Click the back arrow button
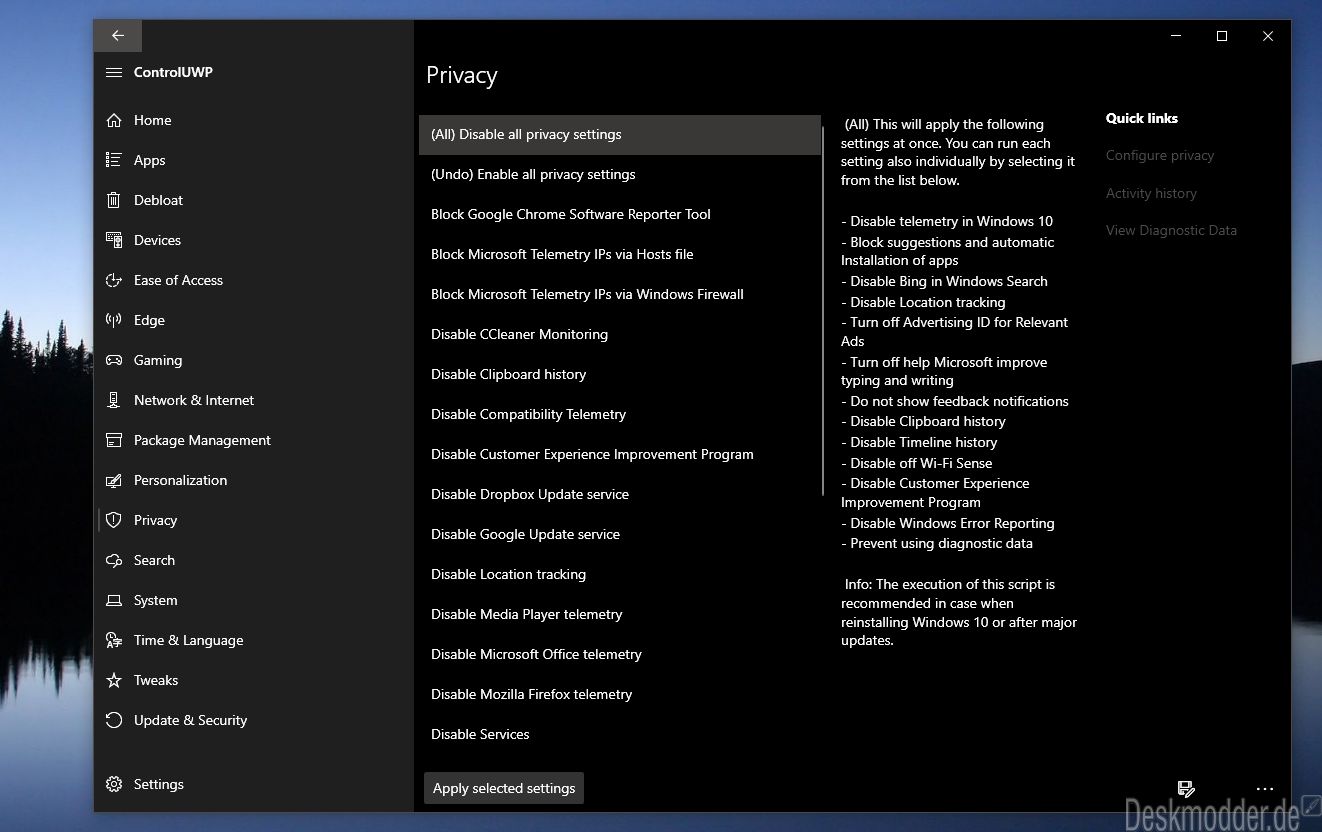 [x=118, y=35]
